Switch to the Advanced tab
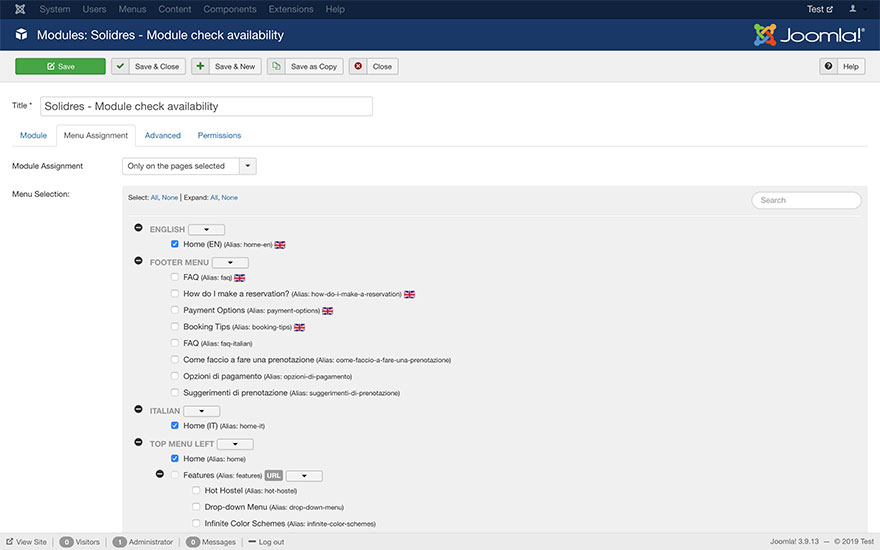880x550 pixels. point(163,135)
